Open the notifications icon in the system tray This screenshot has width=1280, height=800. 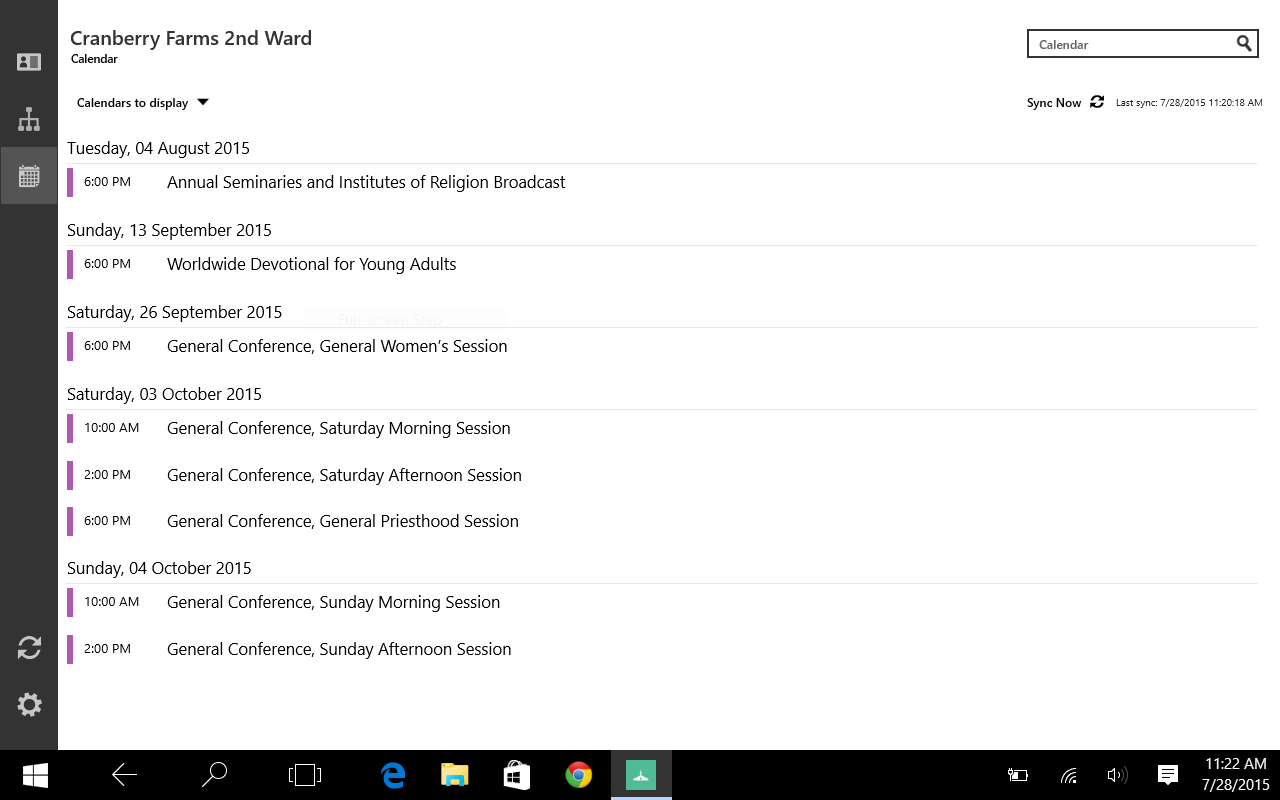(x=1167, y=774)
